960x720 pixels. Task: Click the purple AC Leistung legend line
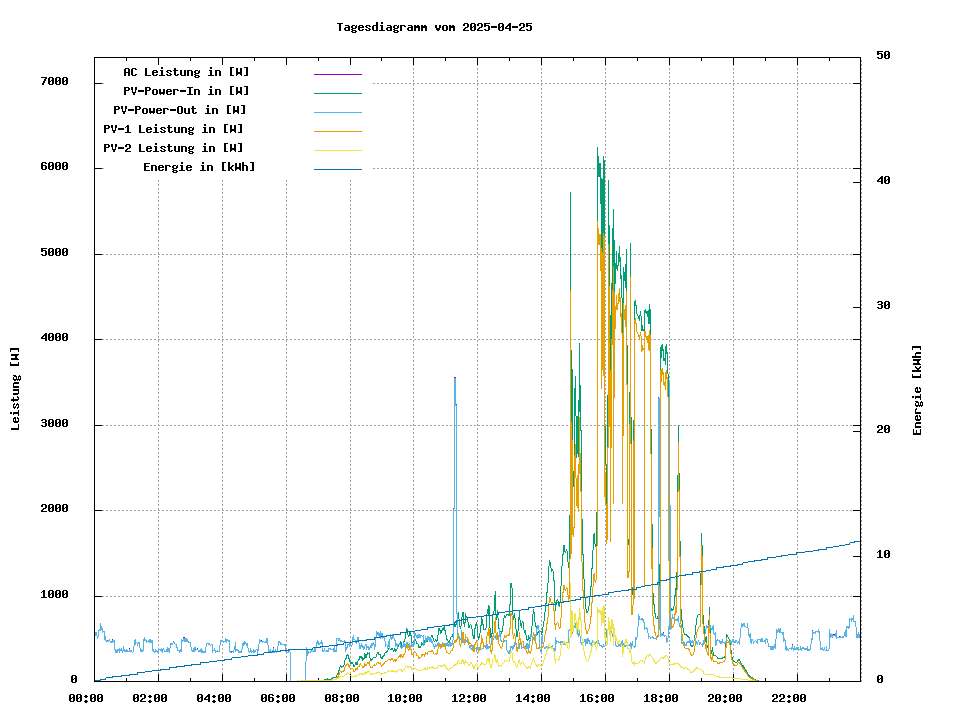(x=337, y=74)
